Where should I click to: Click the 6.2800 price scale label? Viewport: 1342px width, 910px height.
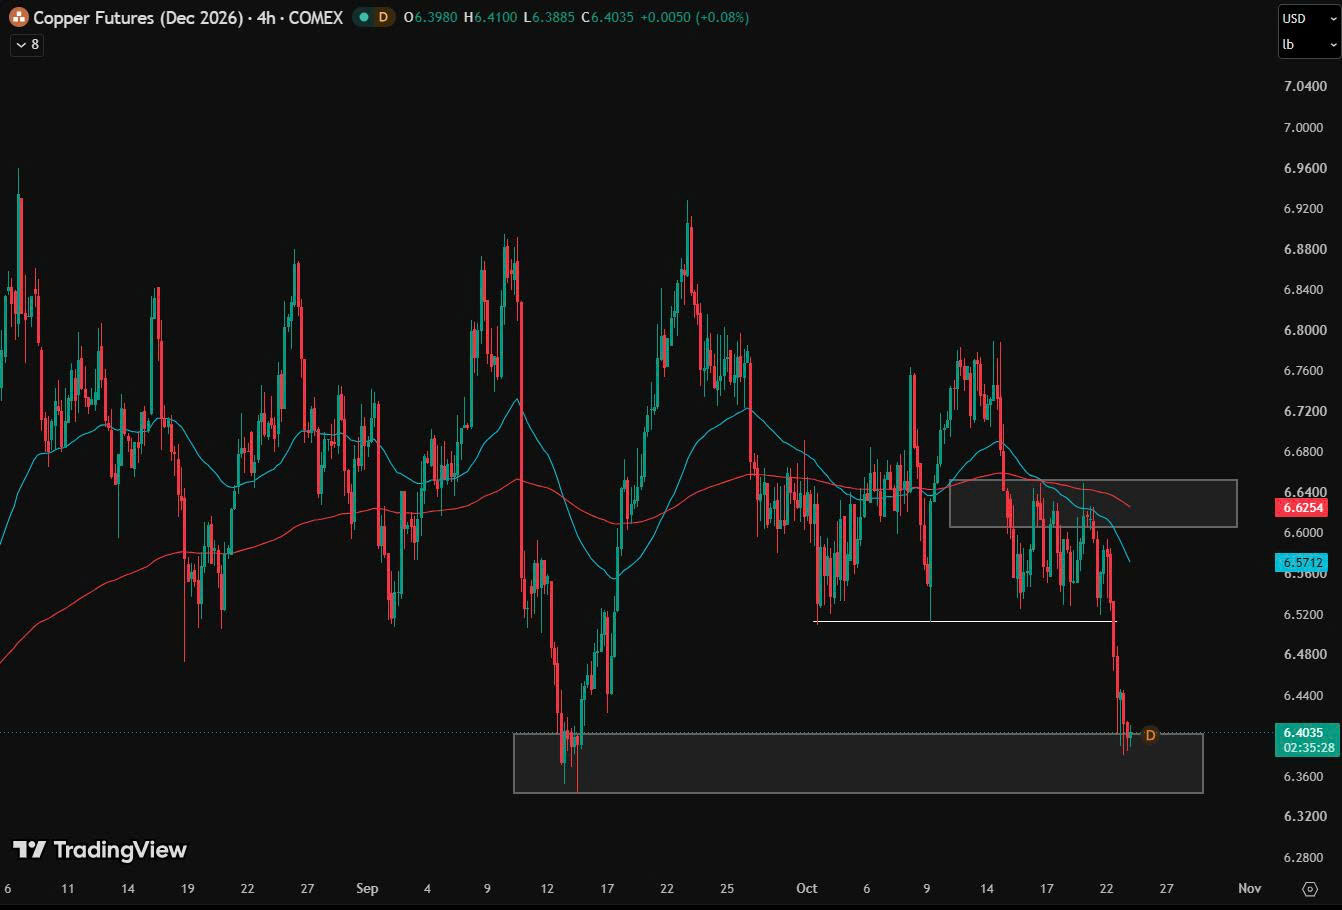point(1305,857)
